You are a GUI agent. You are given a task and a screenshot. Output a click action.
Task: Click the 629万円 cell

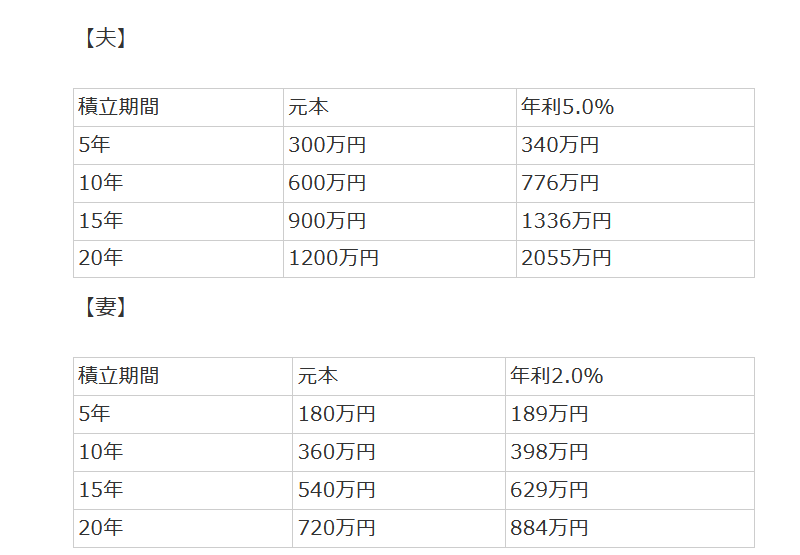(x=549, y=490)
